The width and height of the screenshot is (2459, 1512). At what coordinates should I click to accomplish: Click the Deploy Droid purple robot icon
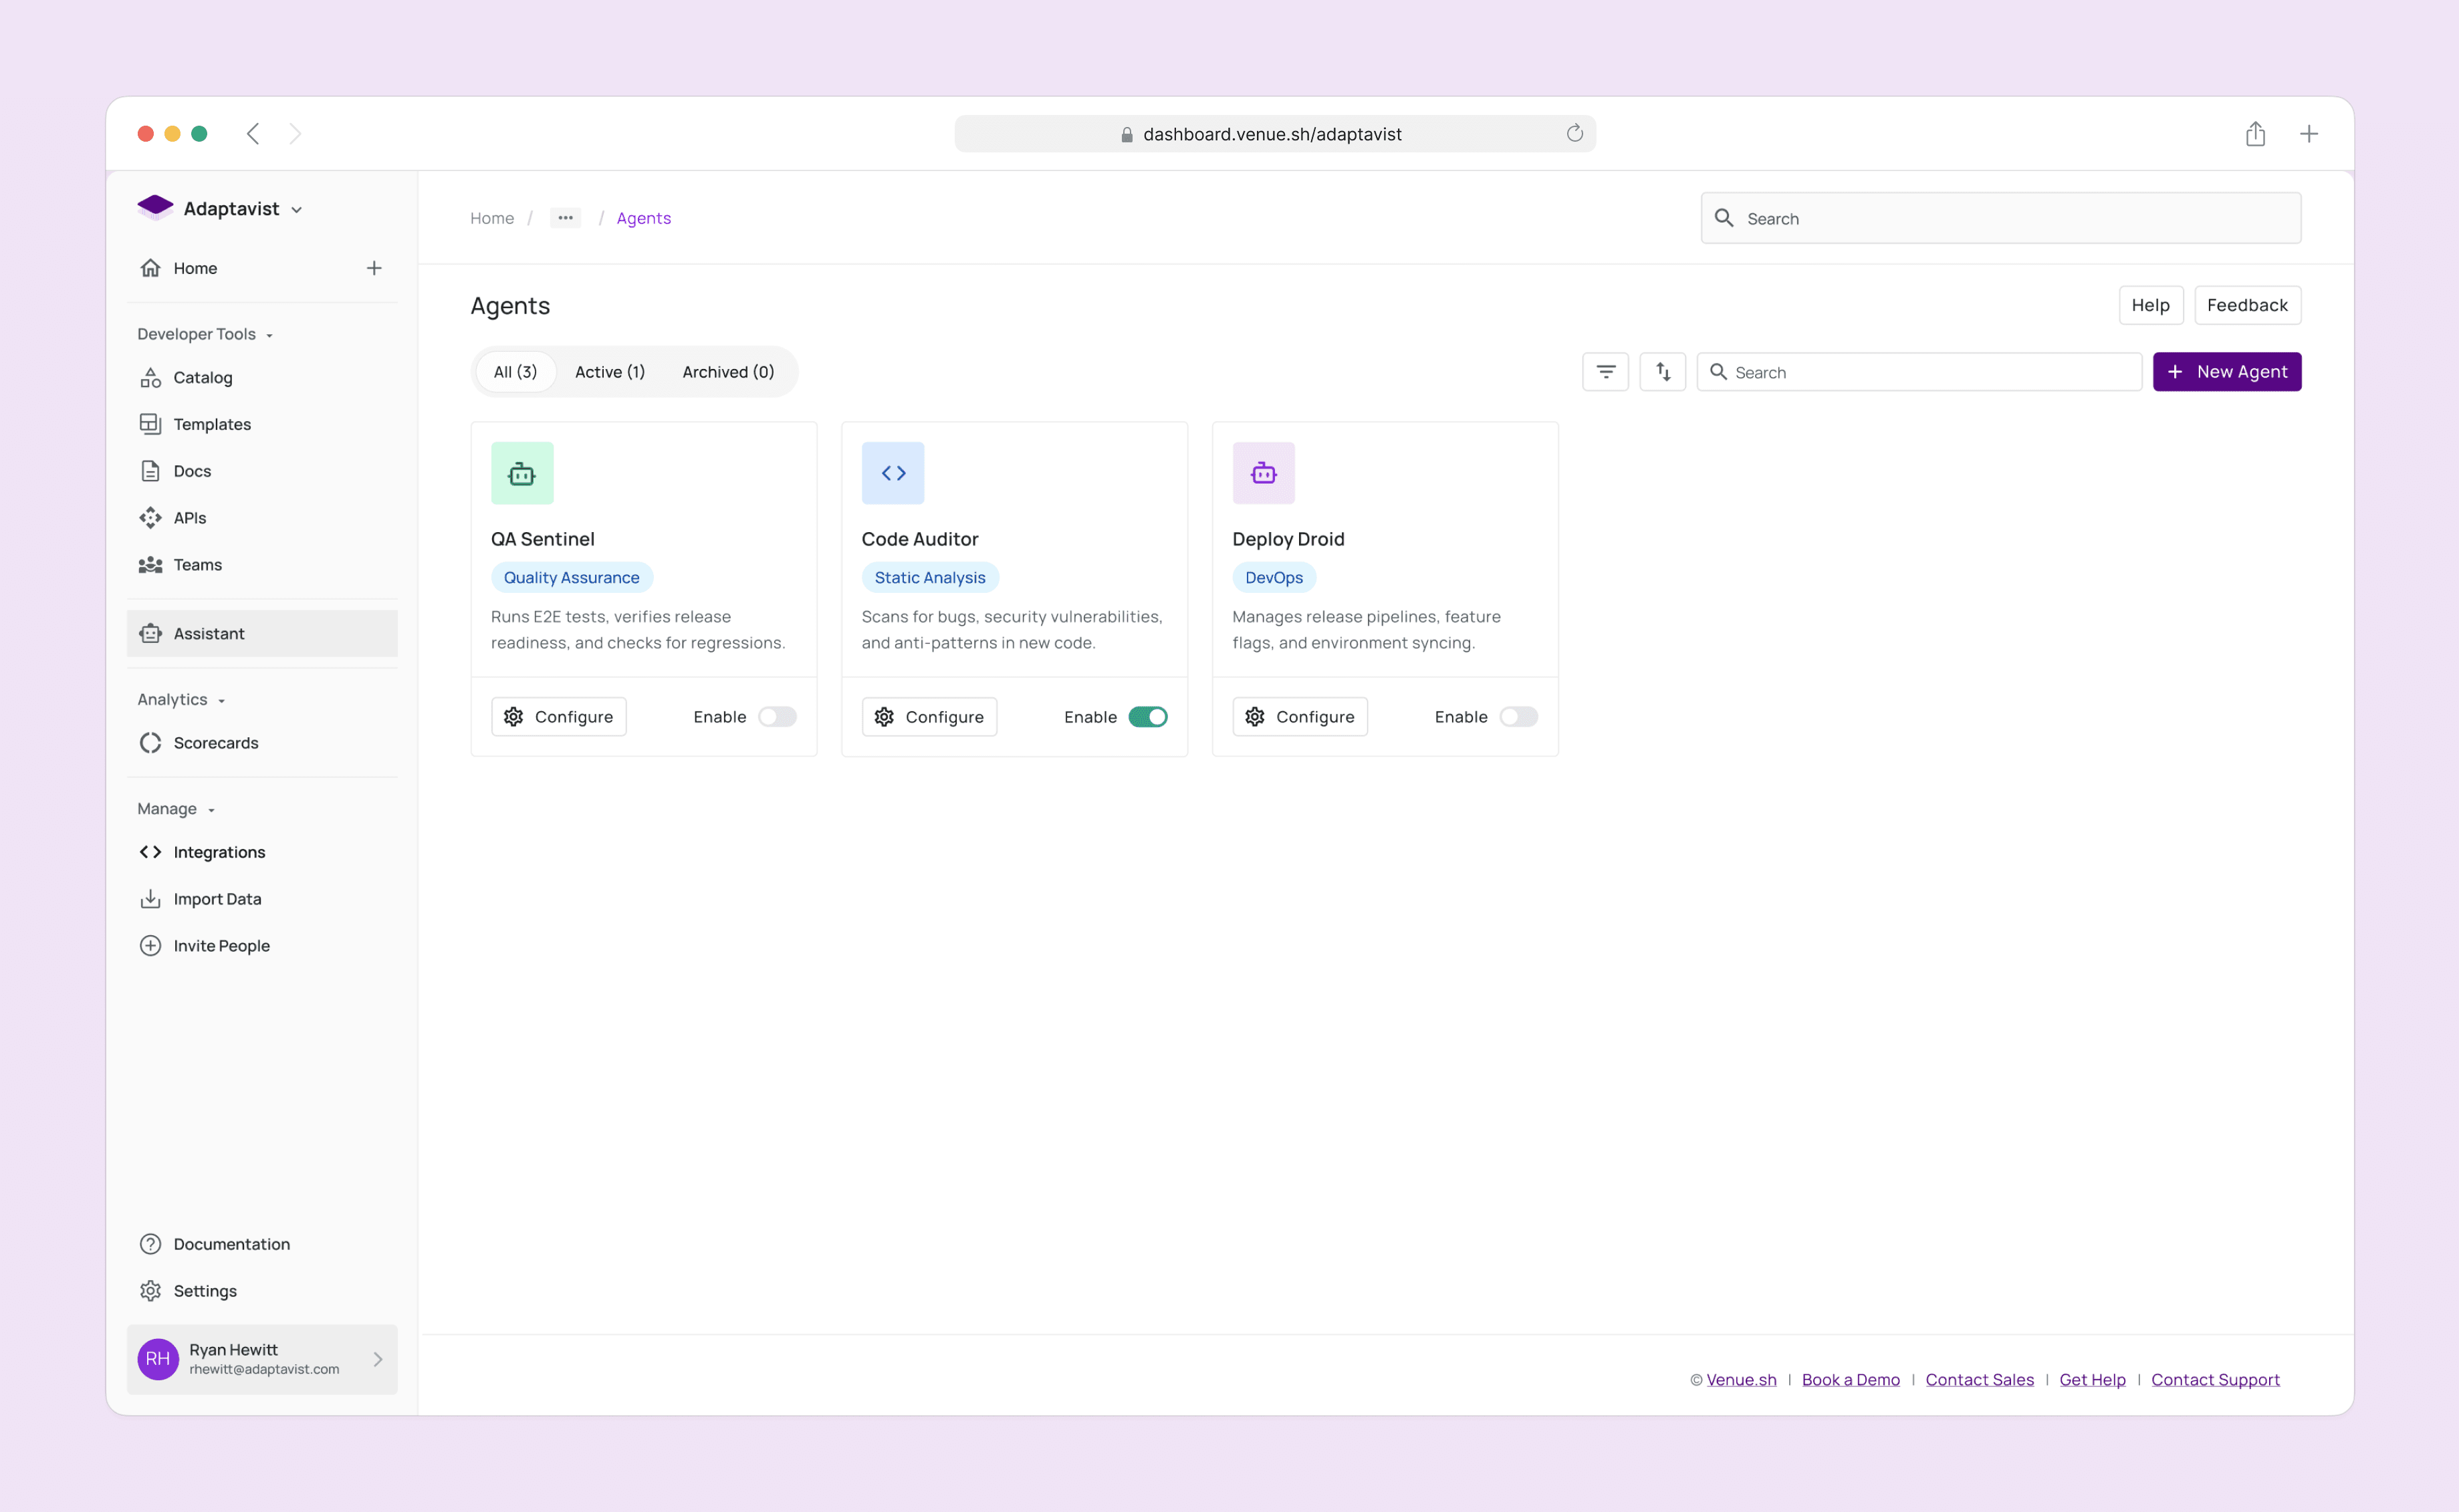pyautogui.click(x=1263, y=473)
